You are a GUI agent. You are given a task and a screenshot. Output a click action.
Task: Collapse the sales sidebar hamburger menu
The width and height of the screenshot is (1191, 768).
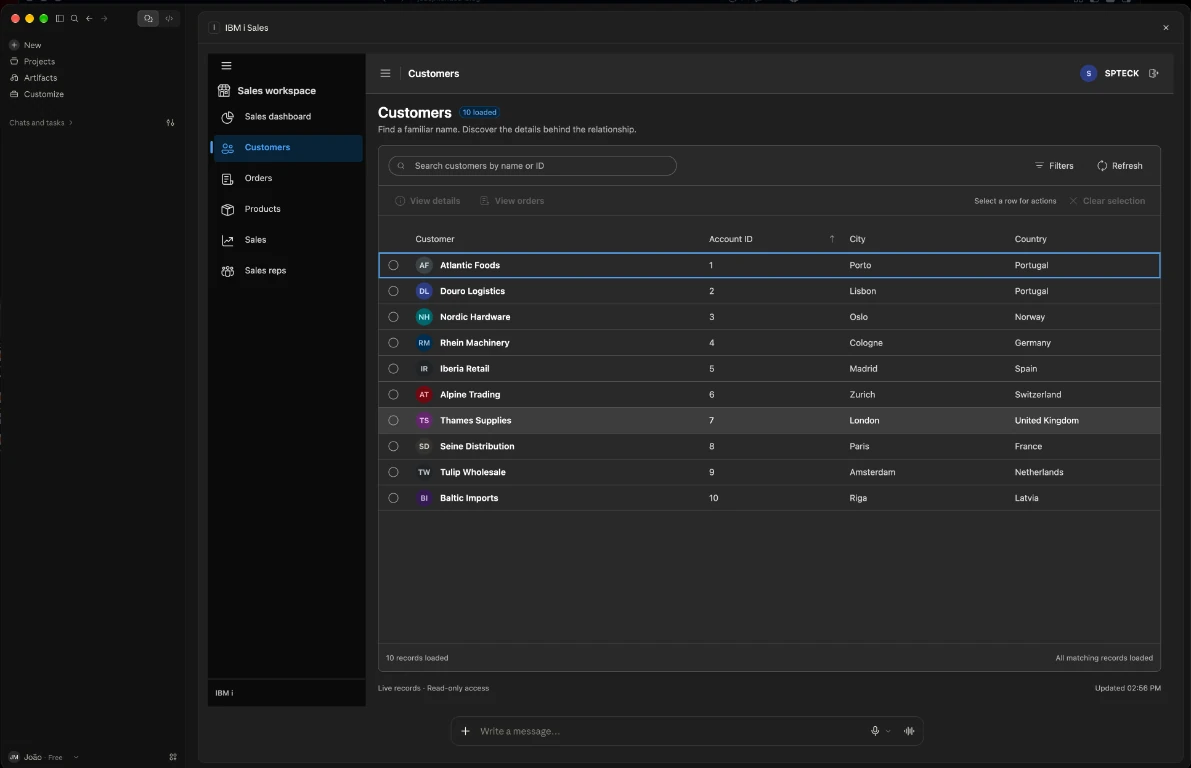226,65
